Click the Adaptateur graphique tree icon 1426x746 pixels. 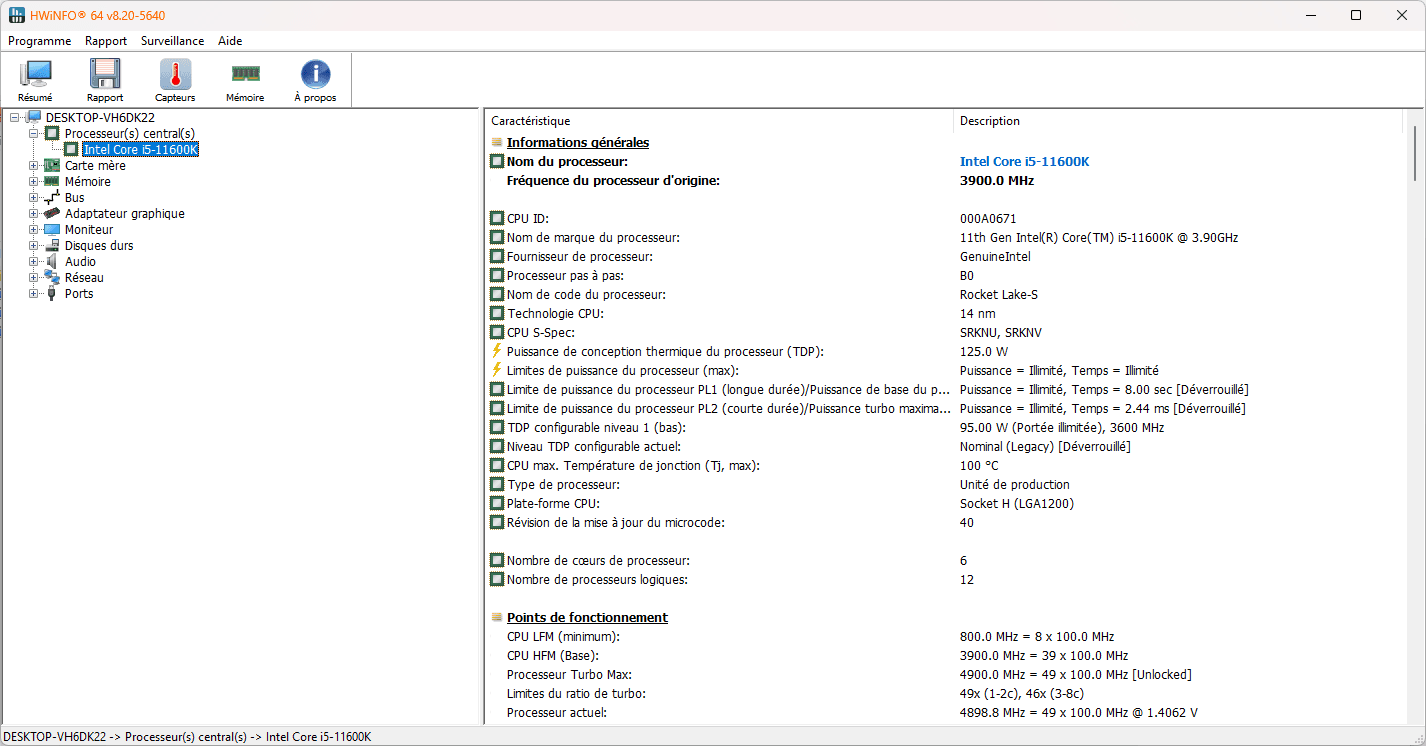point(51,214)
